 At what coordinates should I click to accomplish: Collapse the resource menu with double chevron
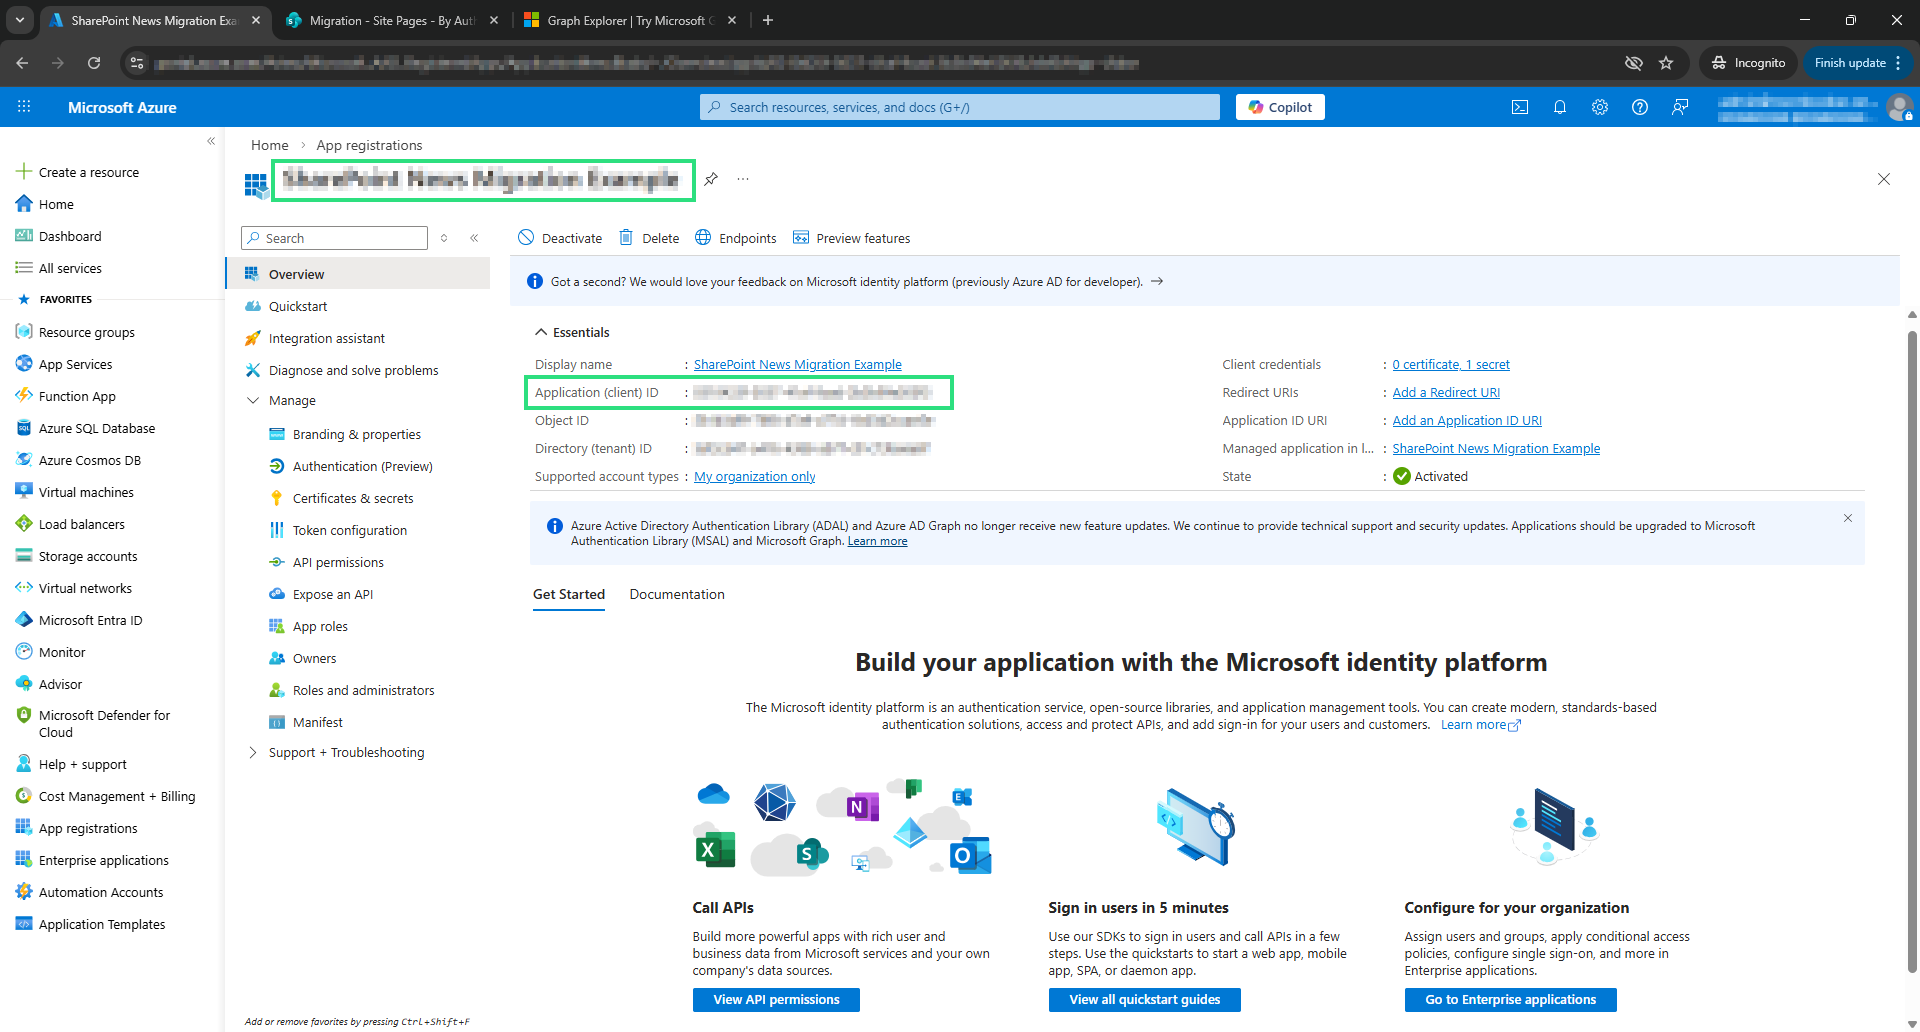tap(474, 238)
